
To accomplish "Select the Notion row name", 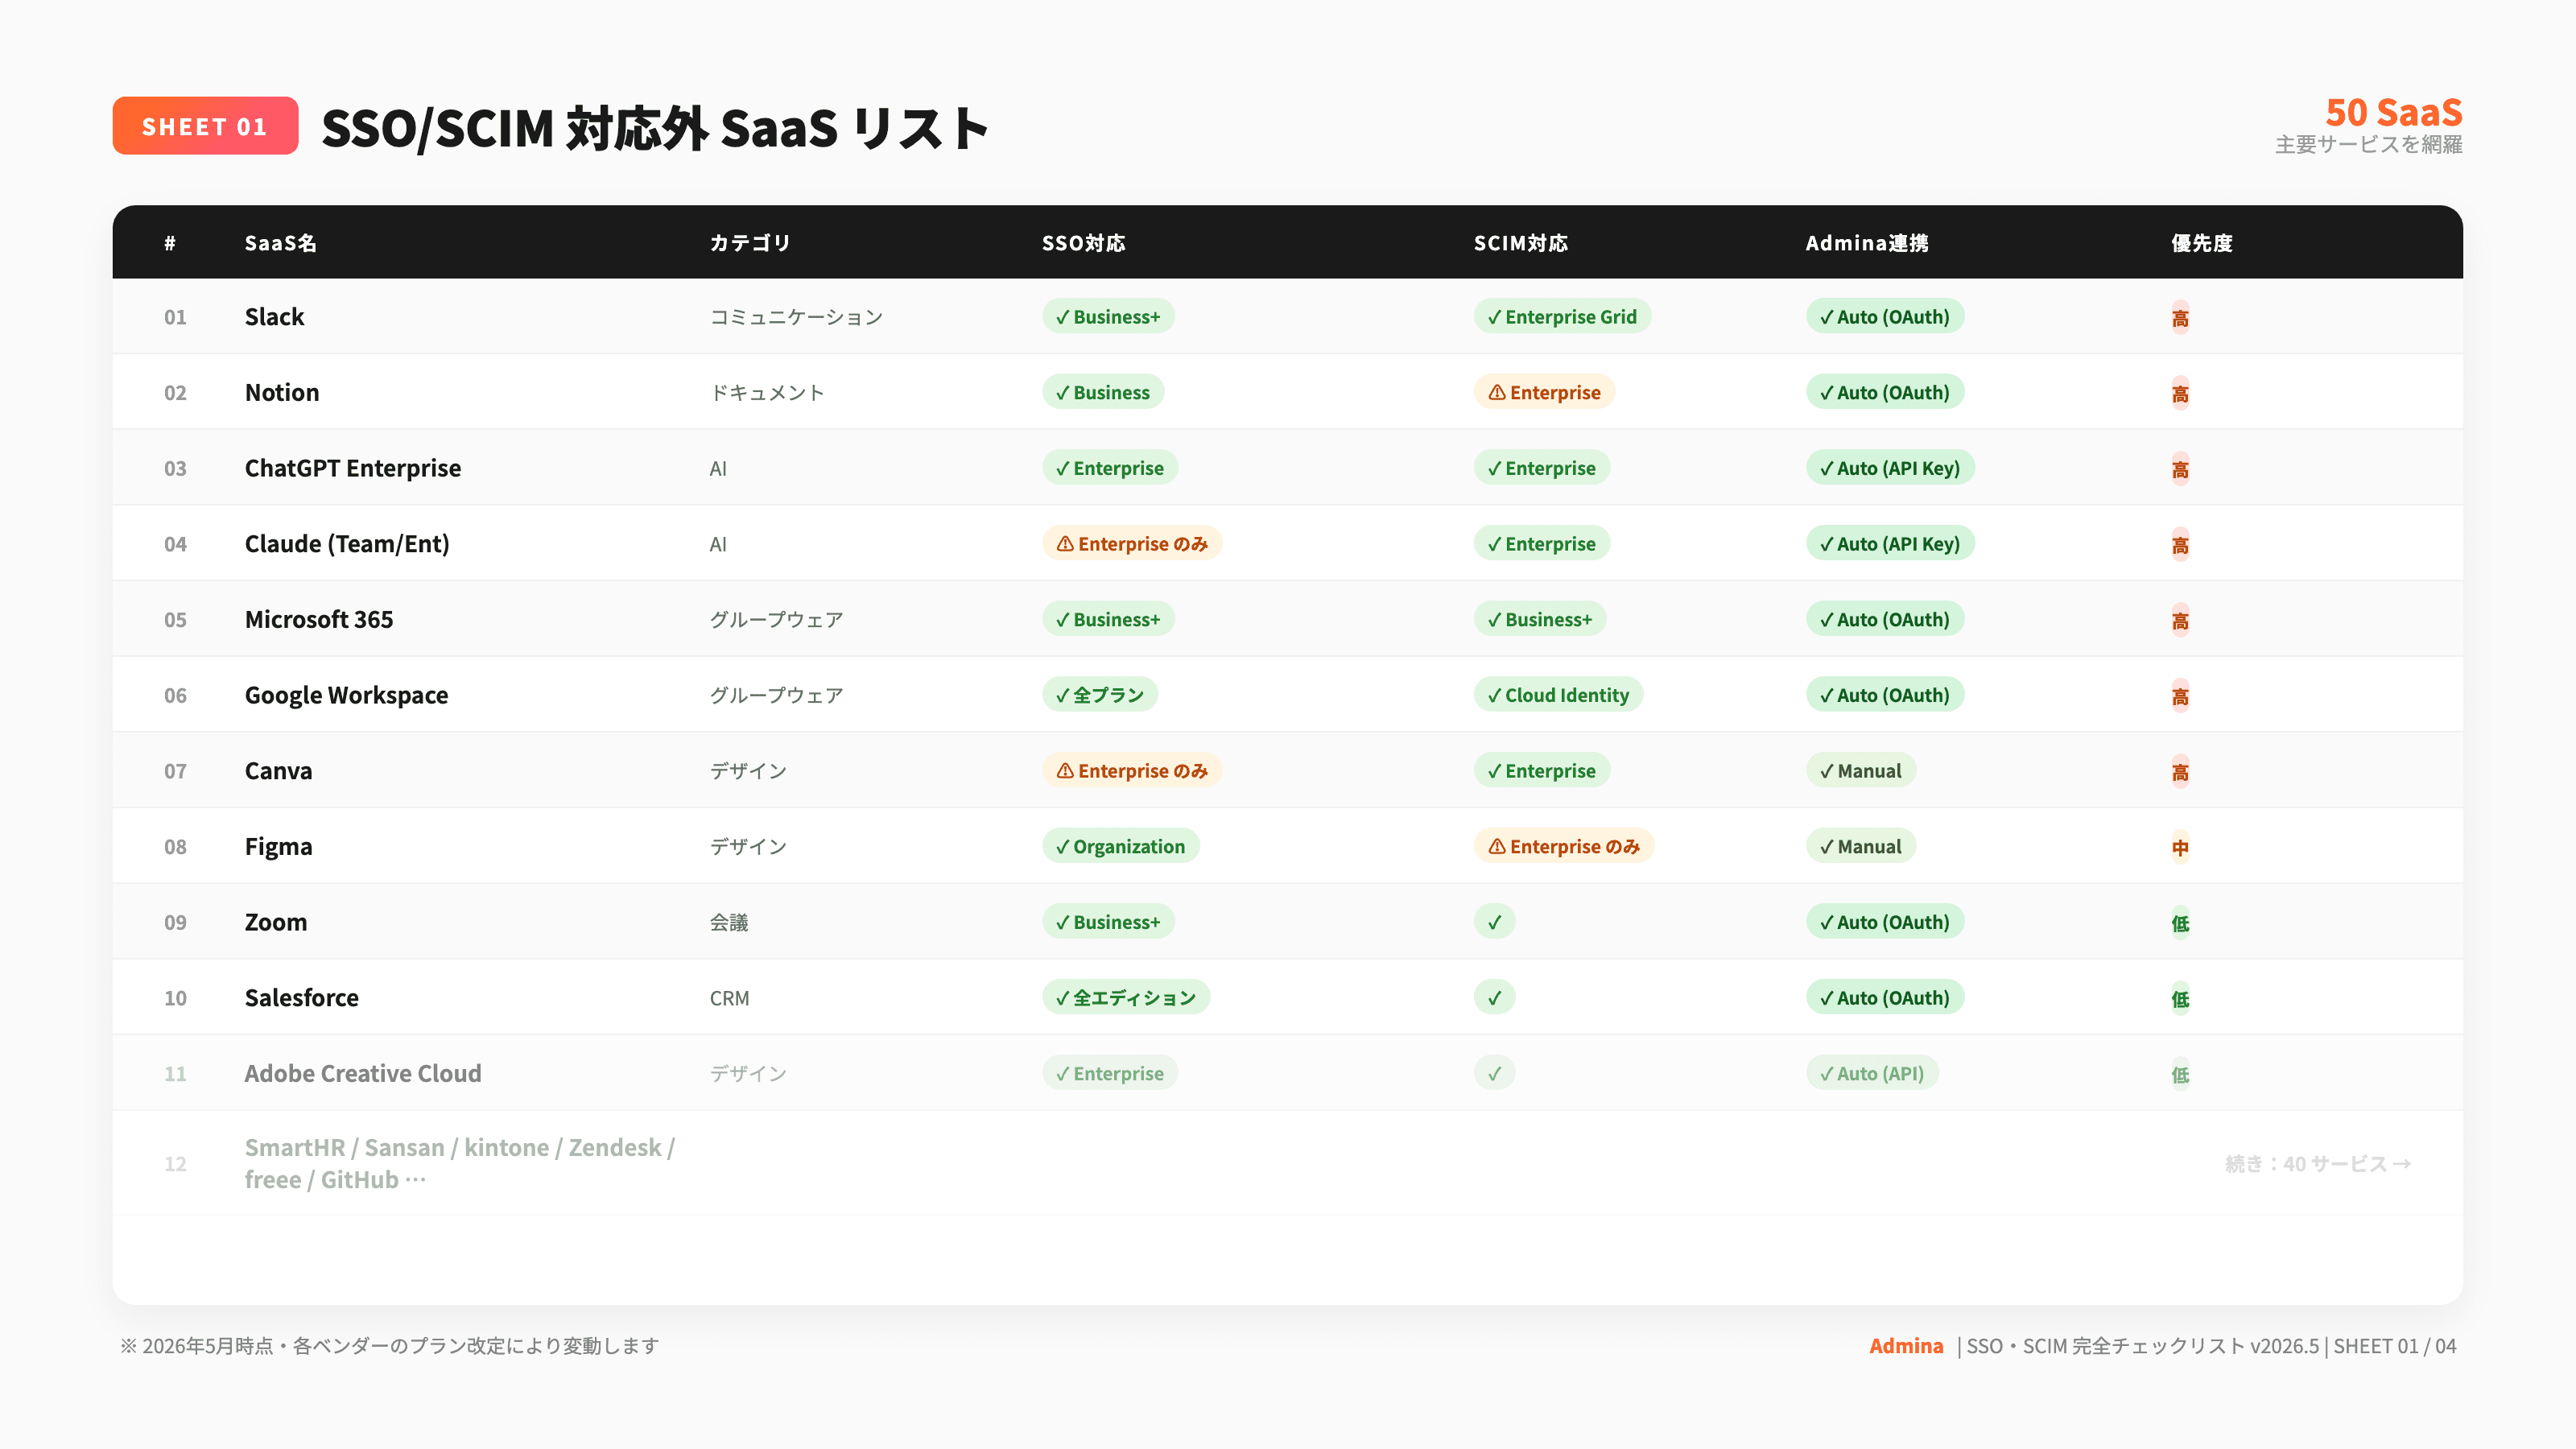I will pos(282,392).
